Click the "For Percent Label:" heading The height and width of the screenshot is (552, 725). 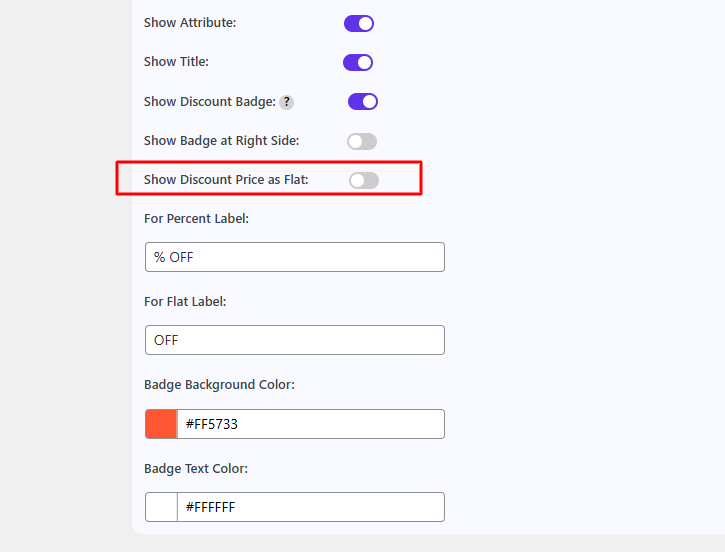[x=196, y=218]
